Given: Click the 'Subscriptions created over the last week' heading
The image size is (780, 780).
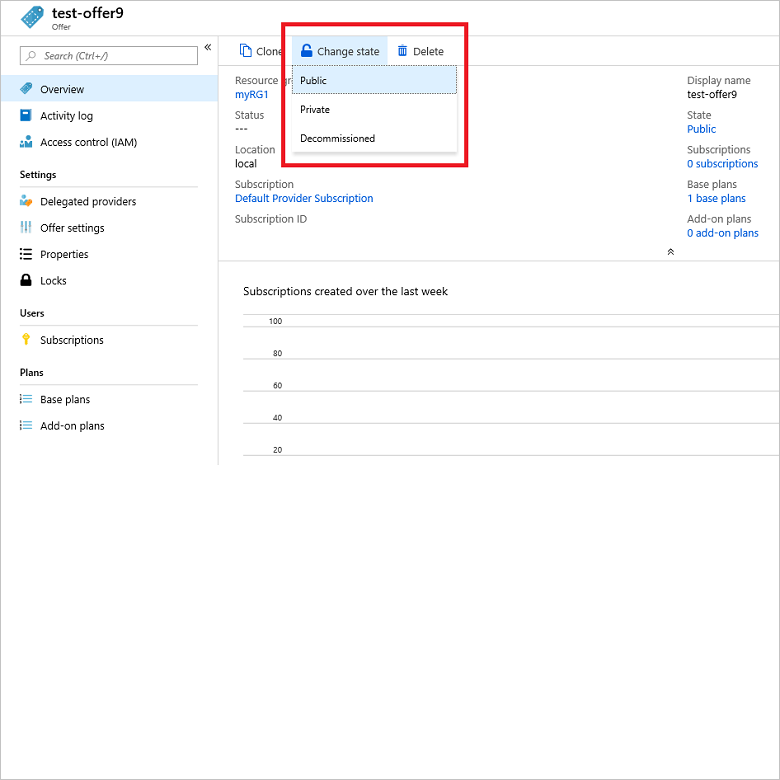Looking at the screenshot, I should click(x=345, y=291).
